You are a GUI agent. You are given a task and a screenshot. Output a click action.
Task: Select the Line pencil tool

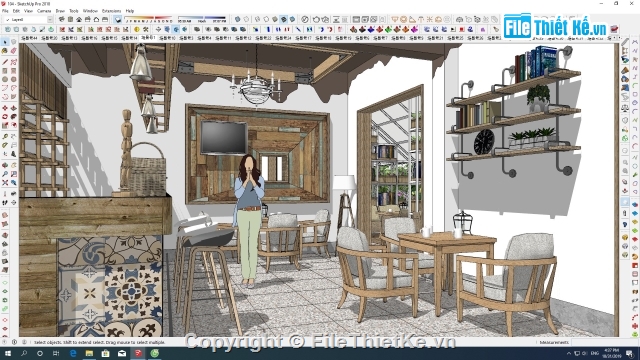coord(5,62)
